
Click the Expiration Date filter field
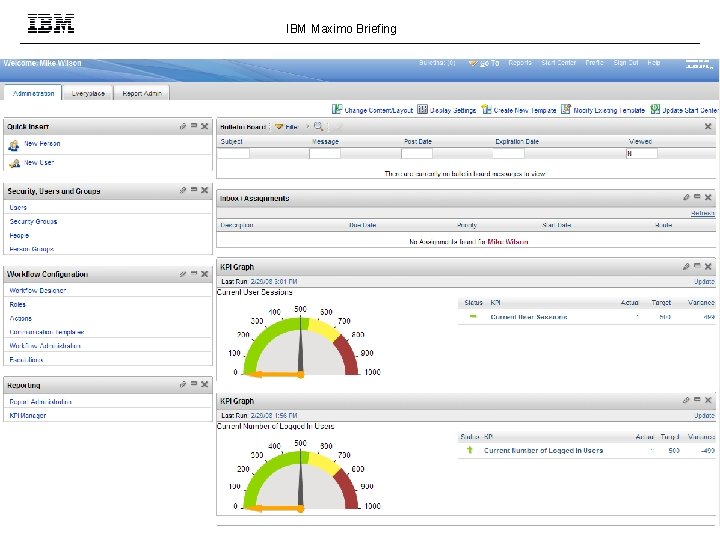click(x=508, y=153)
